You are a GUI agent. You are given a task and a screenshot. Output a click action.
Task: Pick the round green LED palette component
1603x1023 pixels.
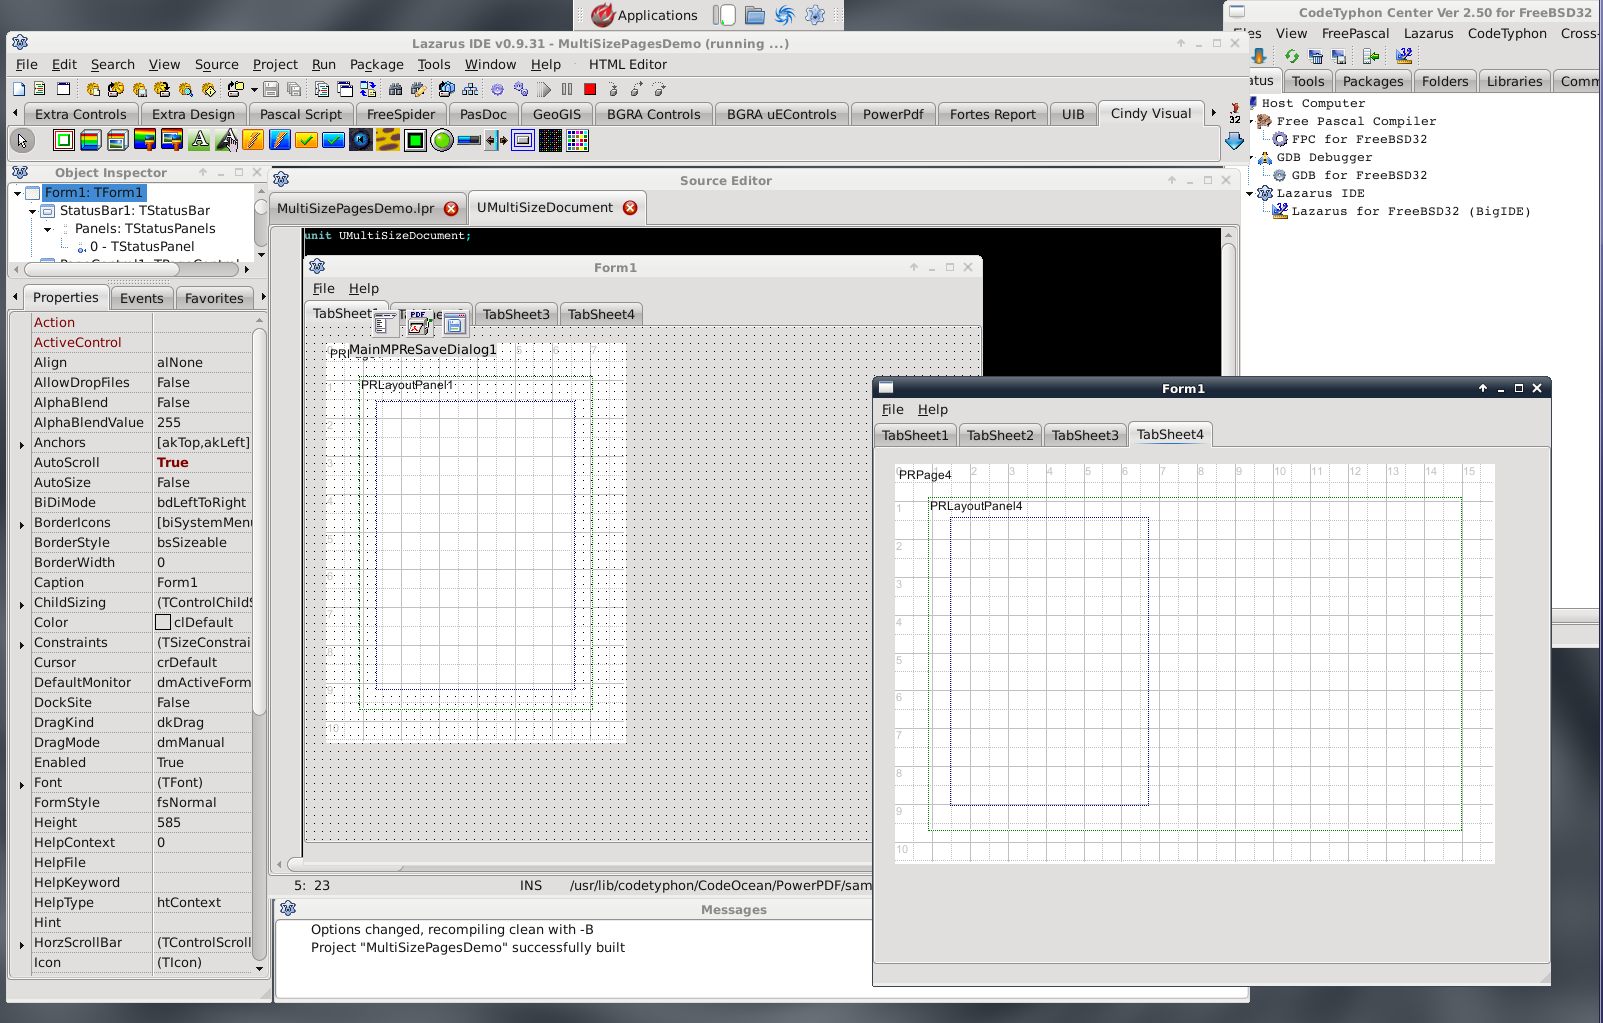pos(442,140)
